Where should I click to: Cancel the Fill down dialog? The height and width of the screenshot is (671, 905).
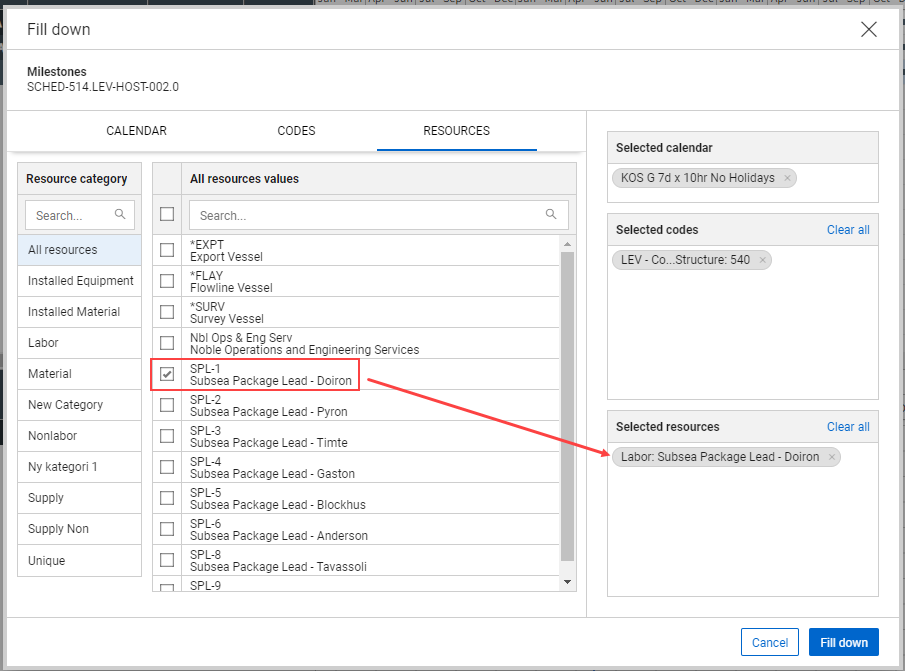point(770,643)
